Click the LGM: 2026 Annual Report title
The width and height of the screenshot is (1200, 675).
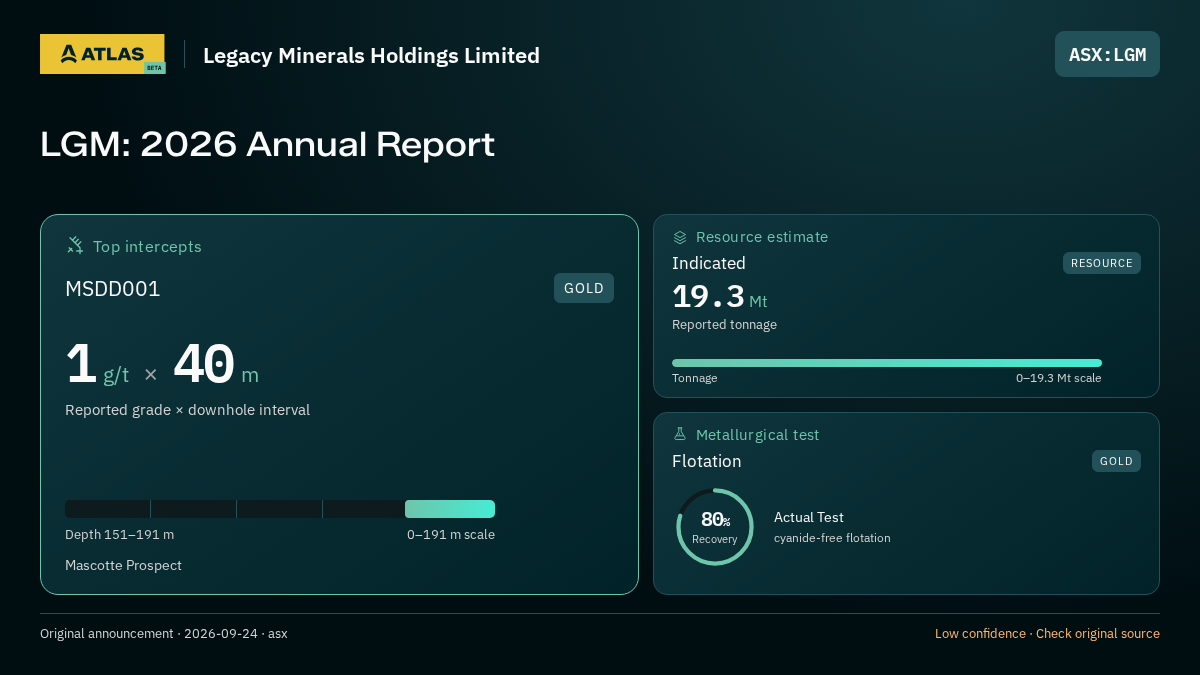pos(267,144)
